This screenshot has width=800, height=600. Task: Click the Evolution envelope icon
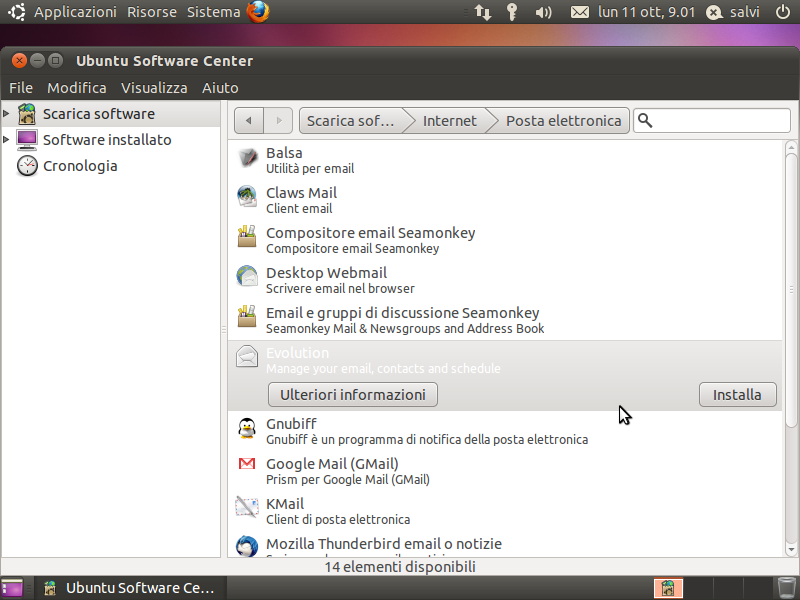(247, 356)
